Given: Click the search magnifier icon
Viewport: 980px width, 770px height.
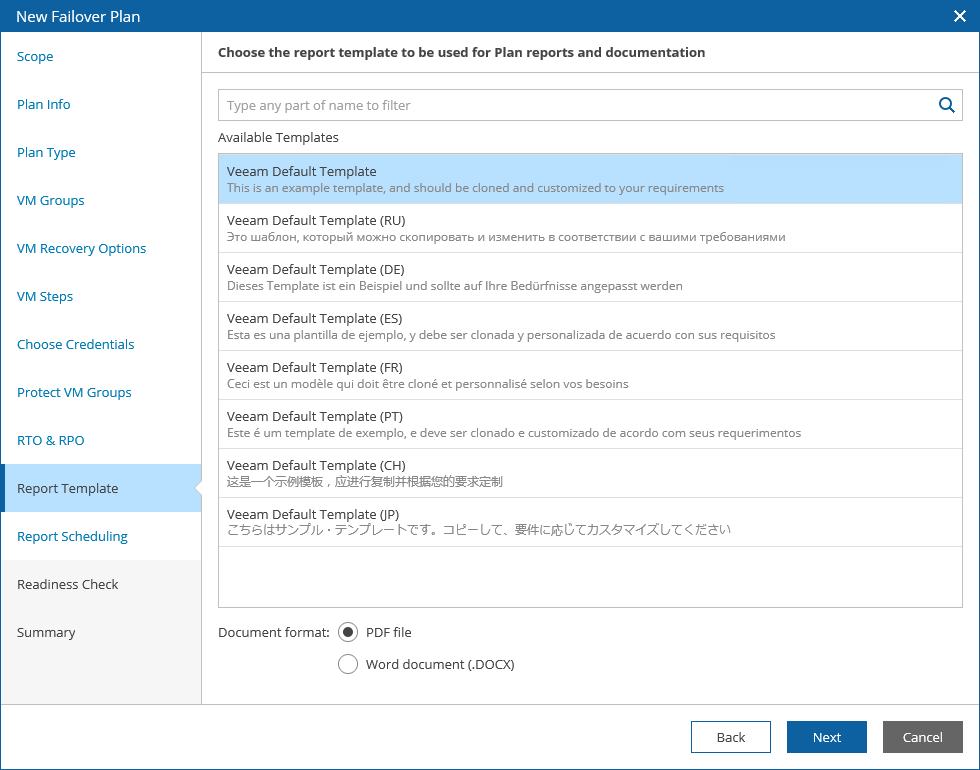Looking at the screenshot, I should [x=946, y=105].
